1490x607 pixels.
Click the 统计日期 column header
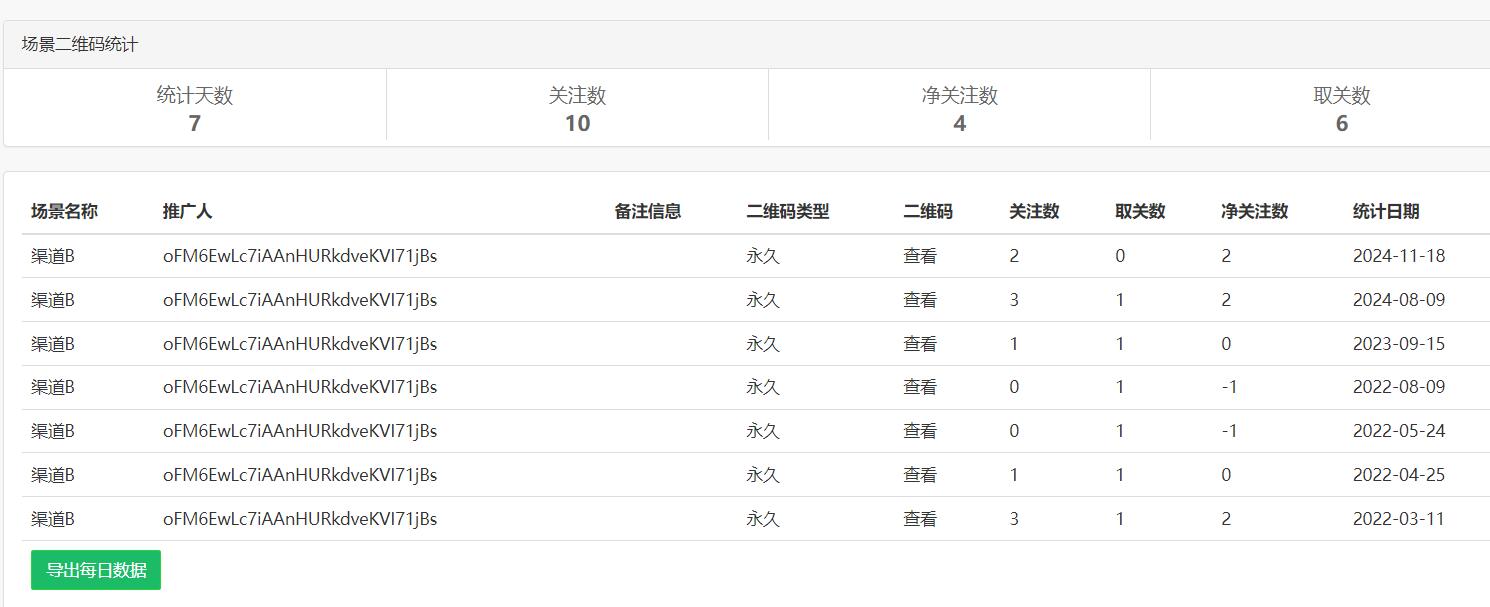tap(1386, 211)
